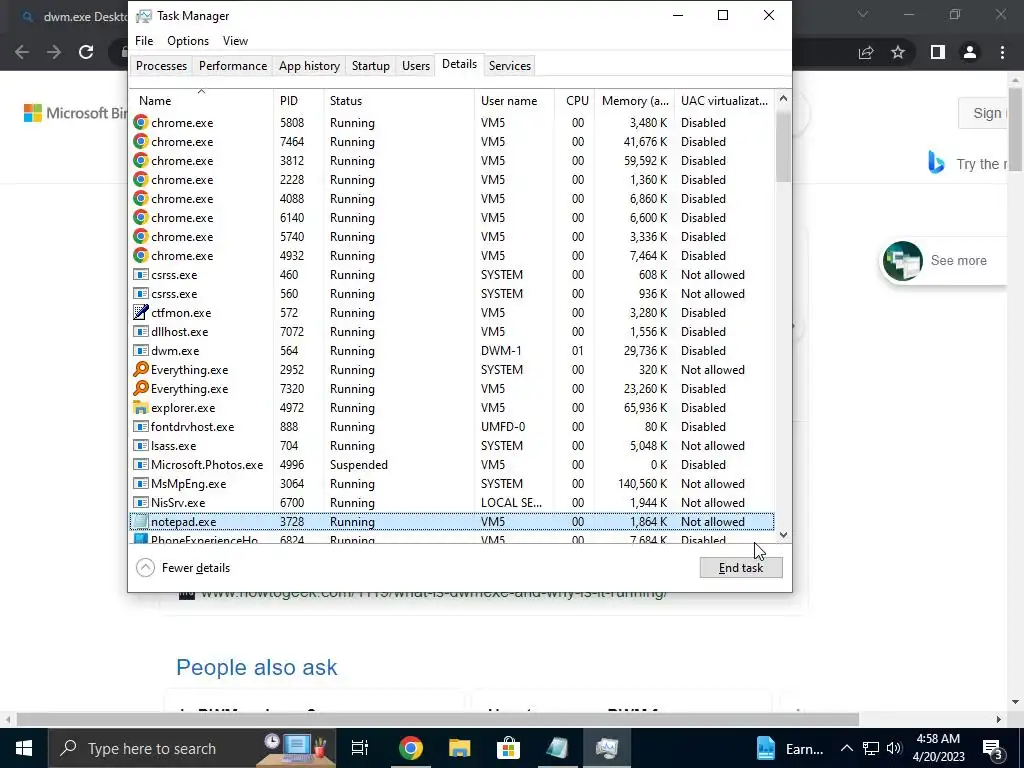Switch to the Startup tab
The width and height of the screenshot is (1024, 768).
click(370, 66)
